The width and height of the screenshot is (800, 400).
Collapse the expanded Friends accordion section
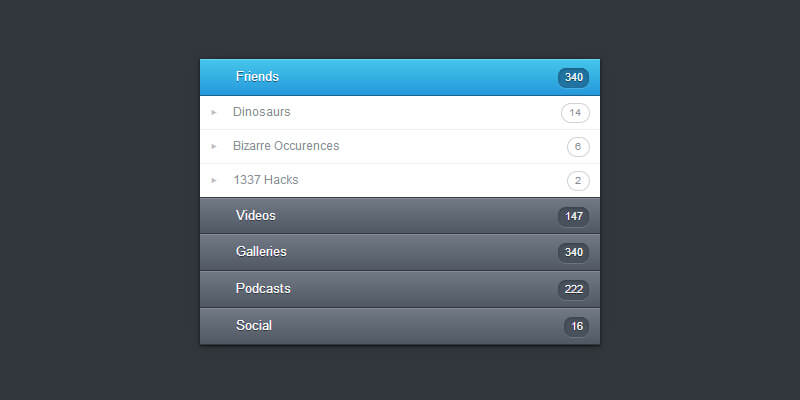pyautogui.click(x=400, y=77)
